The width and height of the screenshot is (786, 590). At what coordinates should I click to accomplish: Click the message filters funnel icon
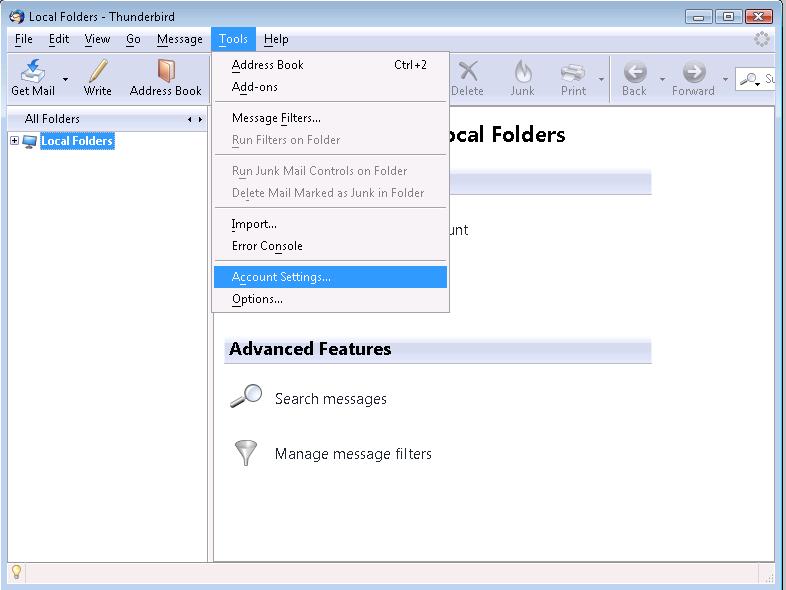pos(246,453)
